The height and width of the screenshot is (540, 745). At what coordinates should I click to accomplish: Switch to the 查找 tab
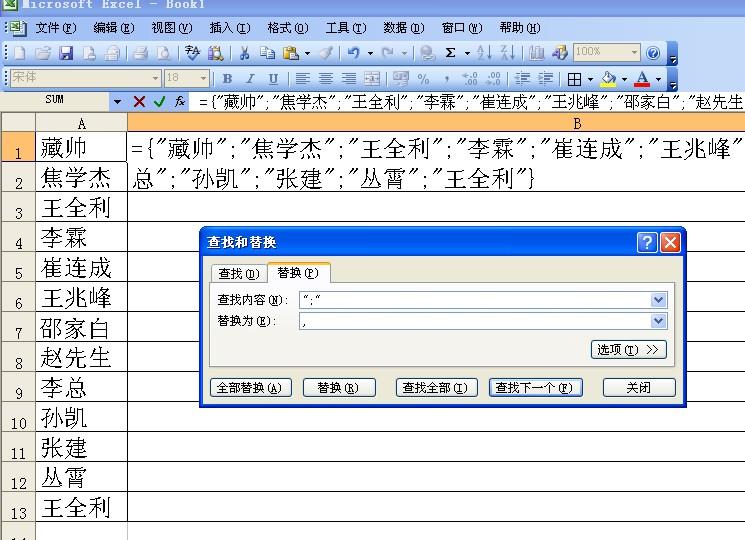(239, 274)
